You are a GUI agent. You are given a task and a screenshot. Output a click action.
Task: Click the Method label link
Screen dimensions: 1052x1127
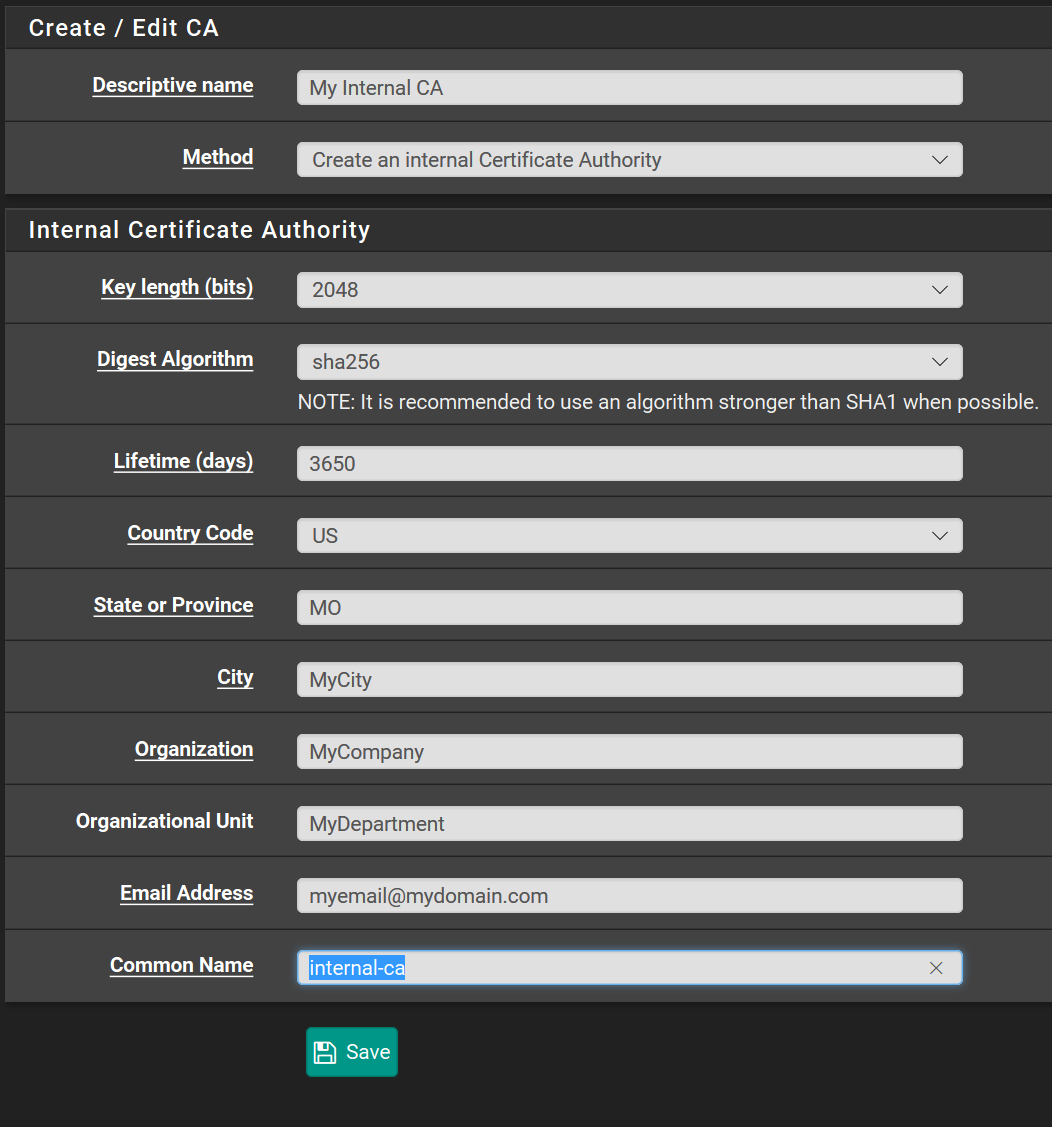(218, 157)
